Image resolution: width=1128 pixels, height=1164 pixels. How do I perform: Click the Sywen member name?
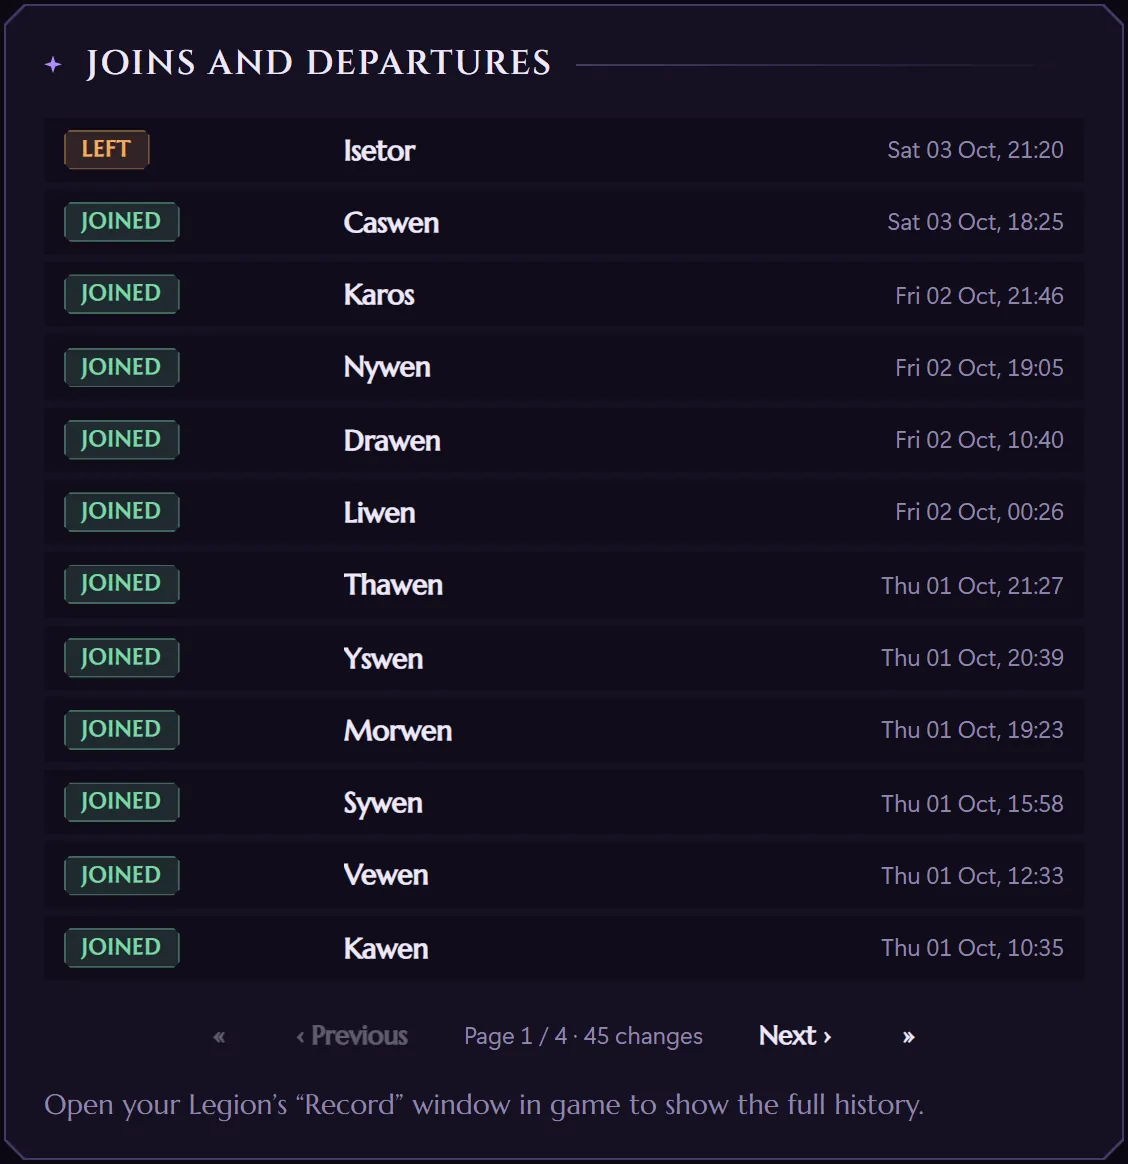click(x=383, y=803)
